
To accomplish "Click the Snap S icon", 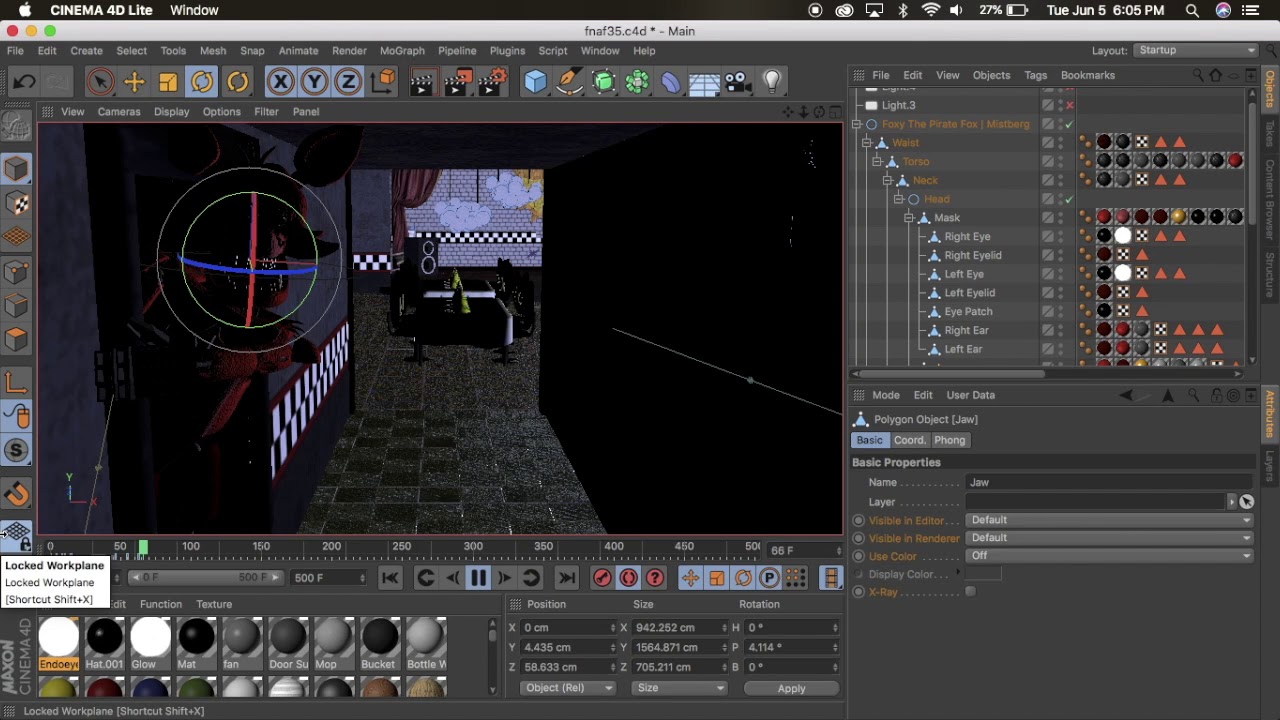I will pyautogui.click(x=16, y=450).
